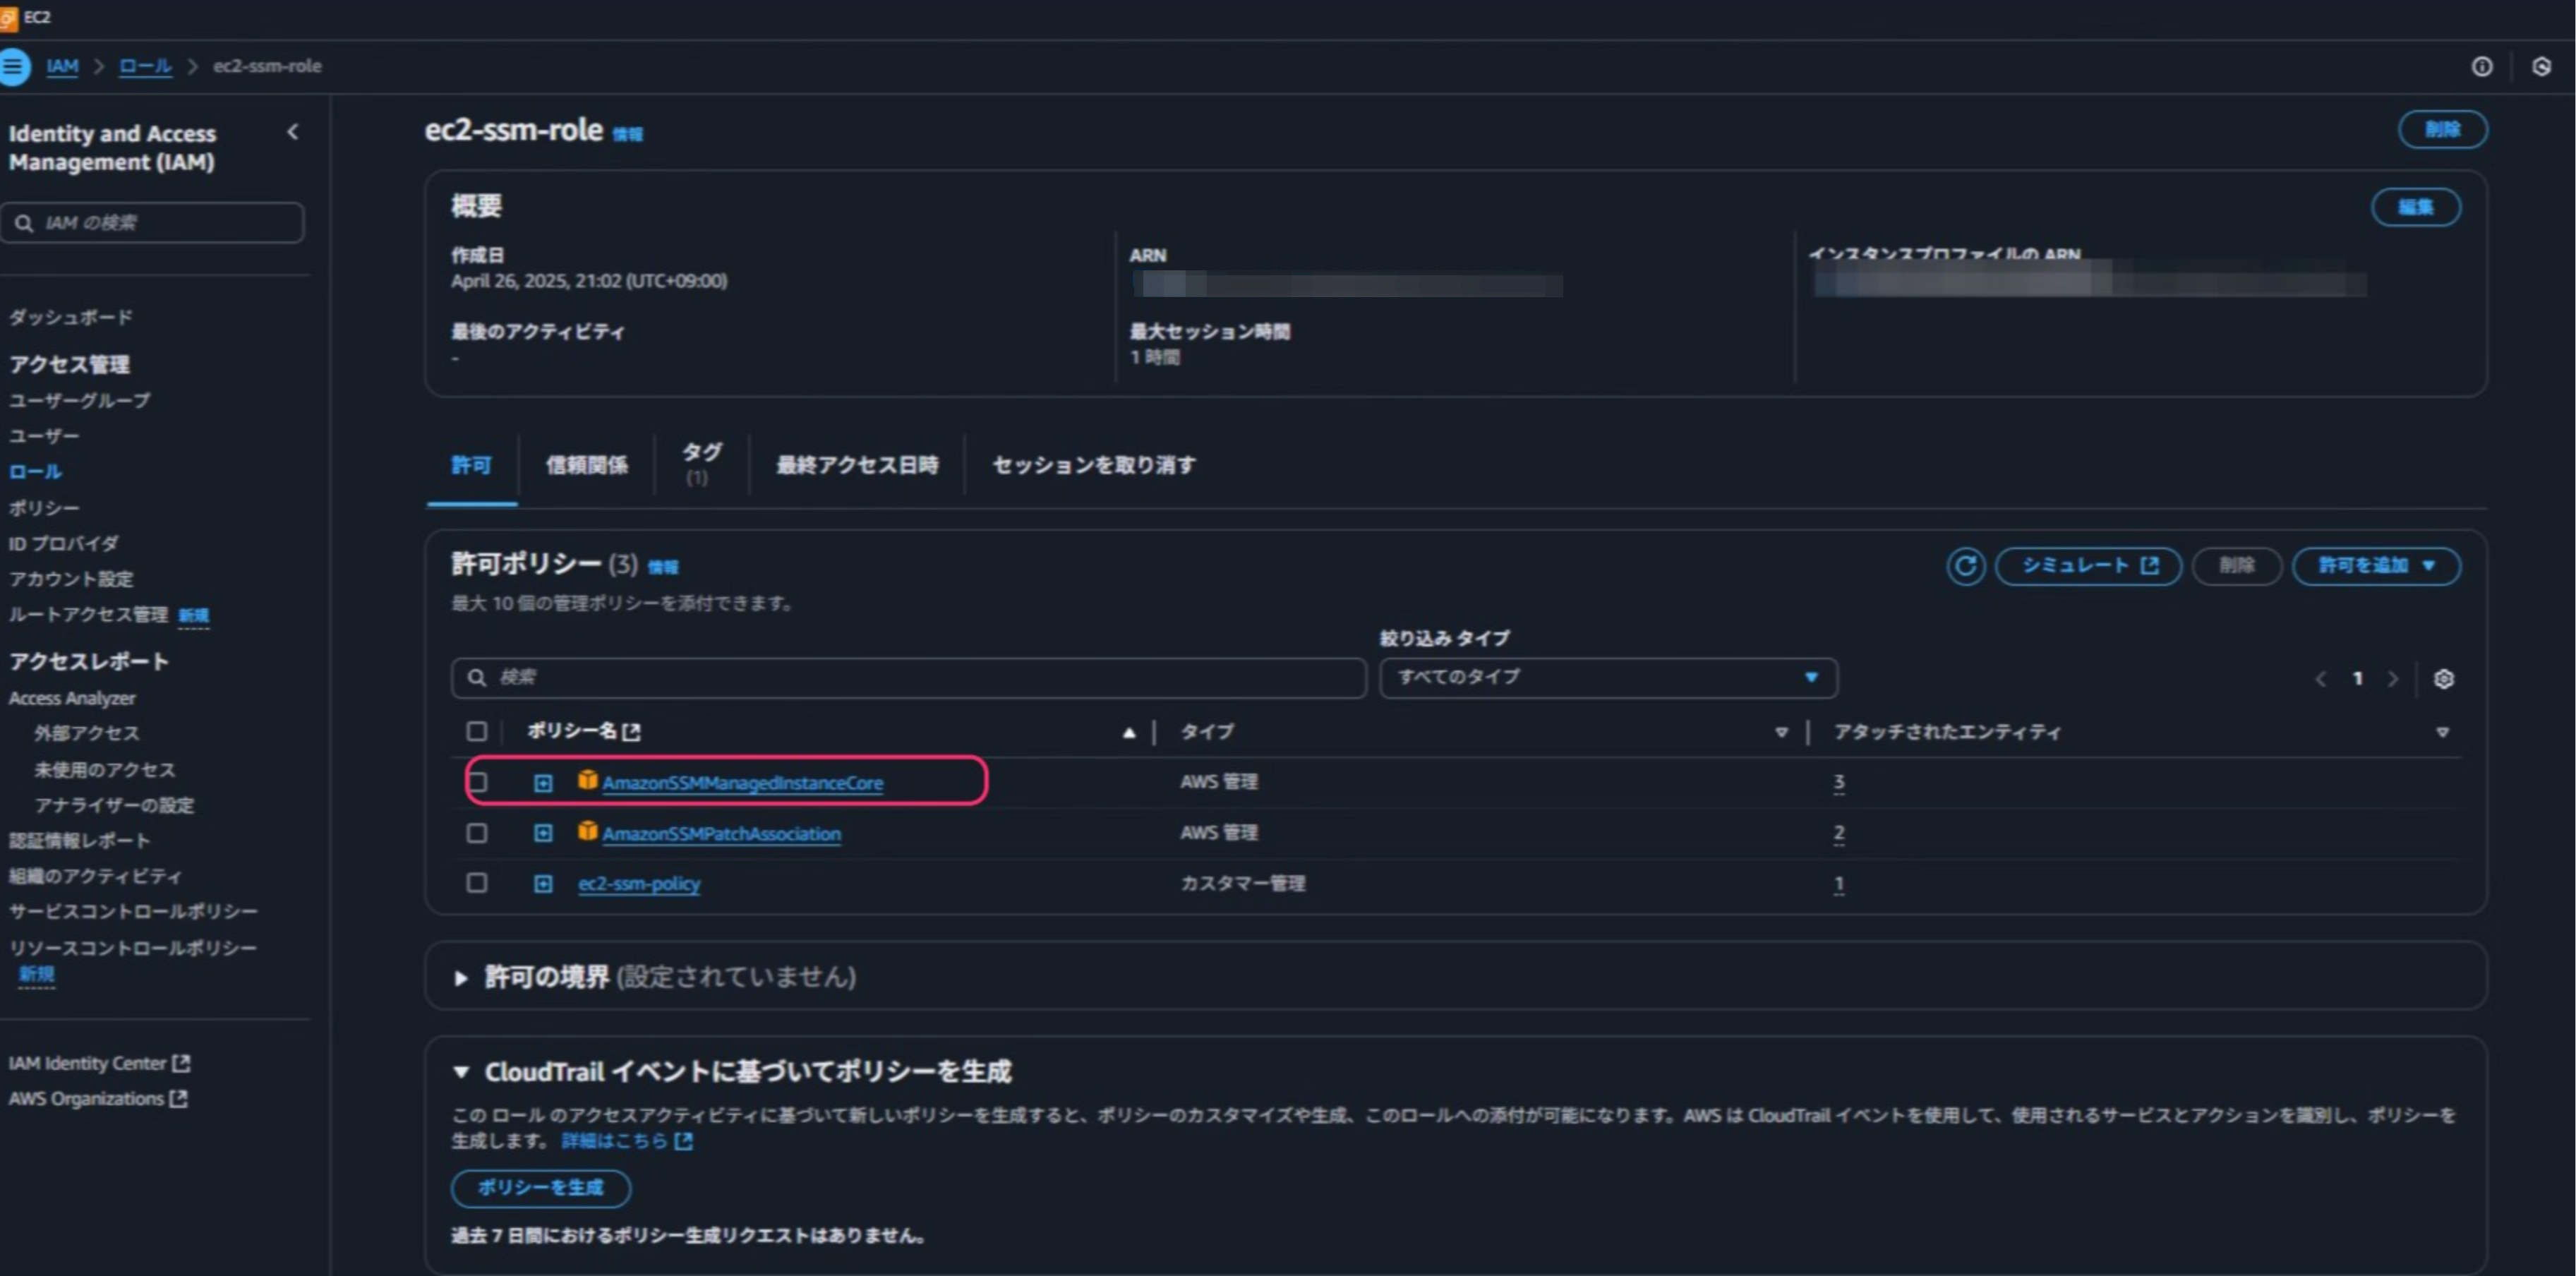The width and height of the screenshot is (2576, 1276).
Task: Open the ロール breadcrumb link
Action: (x=145, y=66)
